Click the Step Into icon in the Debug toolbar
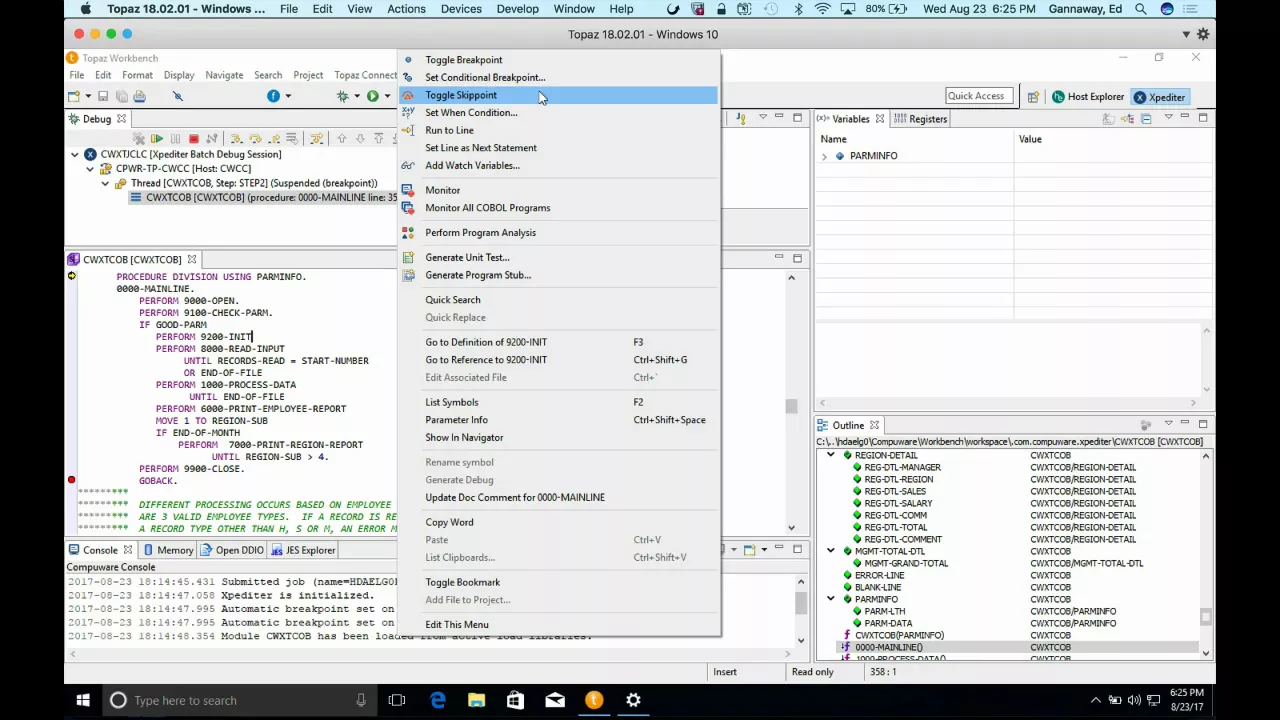The height and width of the screenshot is (720, 1280). pyautogui.click(x=236, y=139)
